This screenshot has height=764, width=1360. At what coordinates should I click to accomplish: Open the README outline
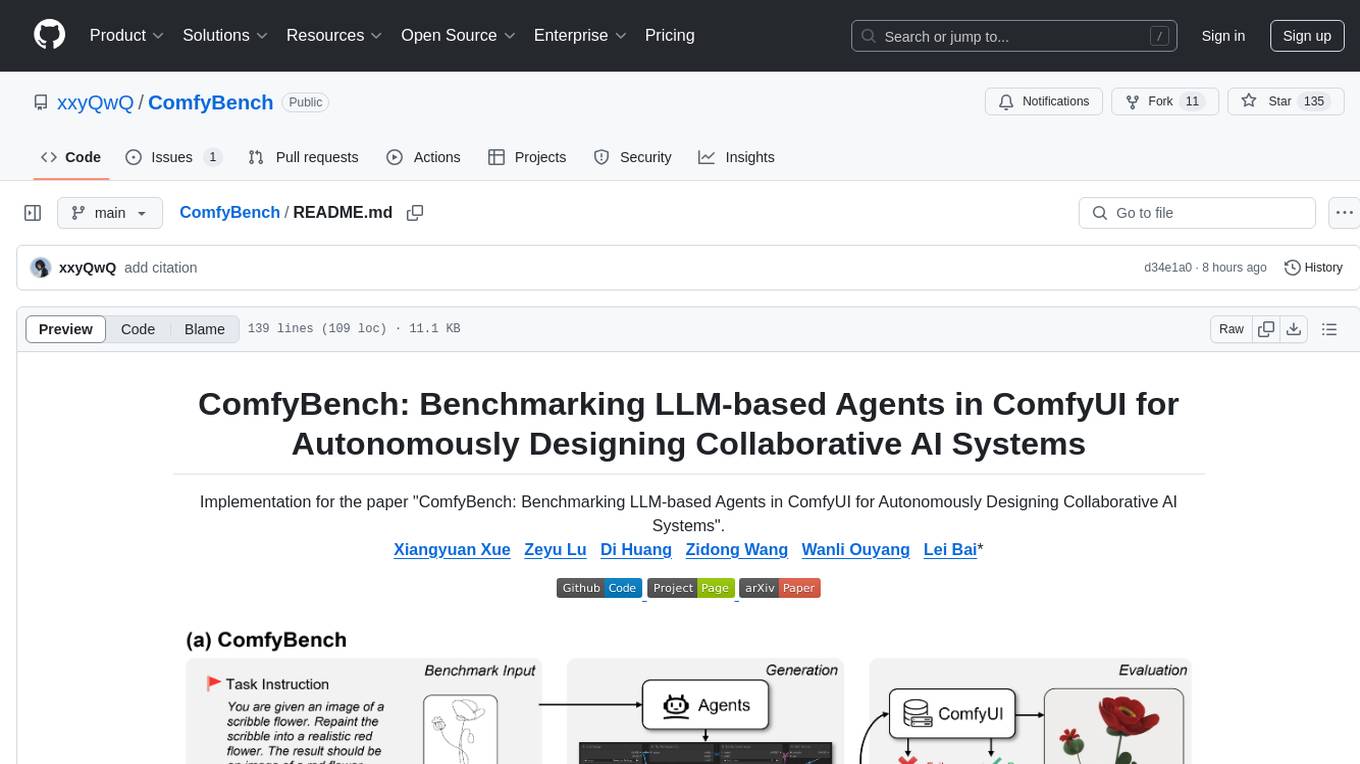pyautogui.click(x=1329, y=329)
